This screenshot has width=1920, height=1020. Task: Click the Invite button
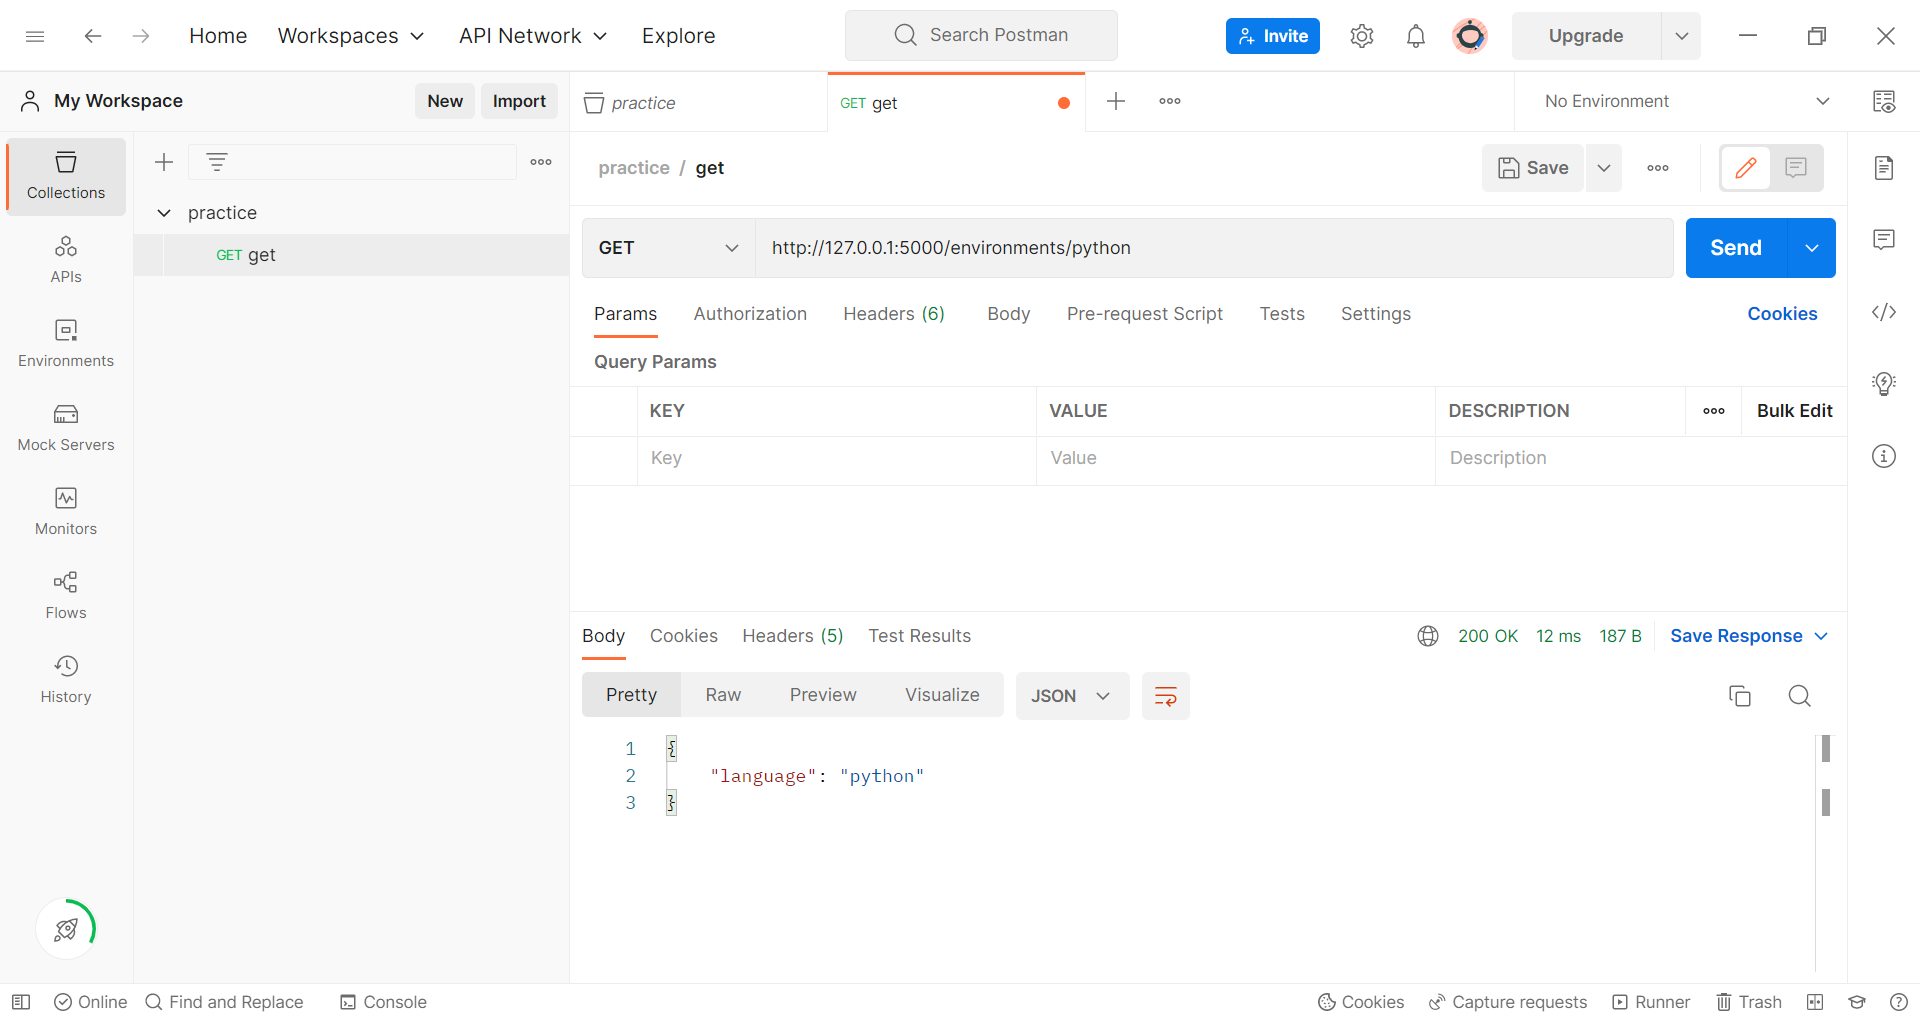pyautogui.click(x=1273, y=36)
